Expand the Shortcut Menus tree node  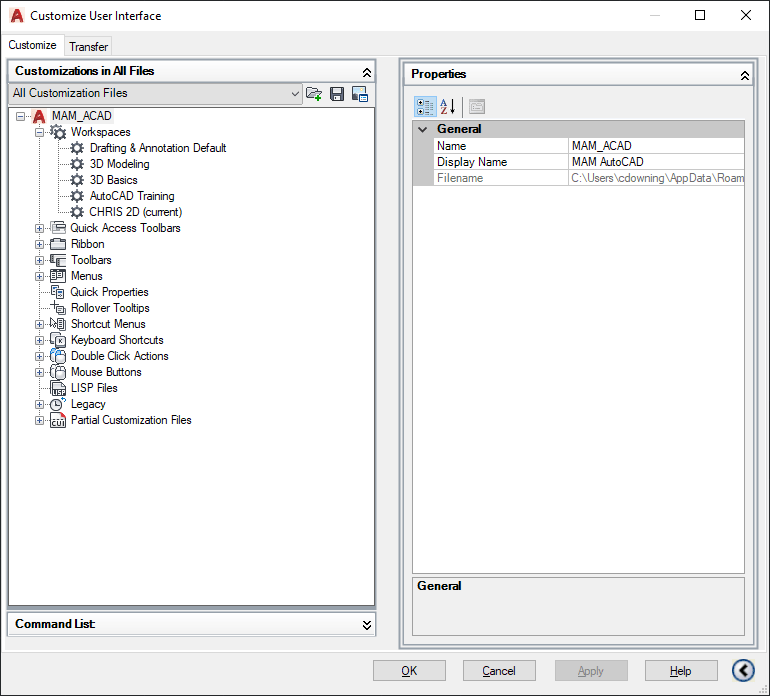click(x=39, y=325)
